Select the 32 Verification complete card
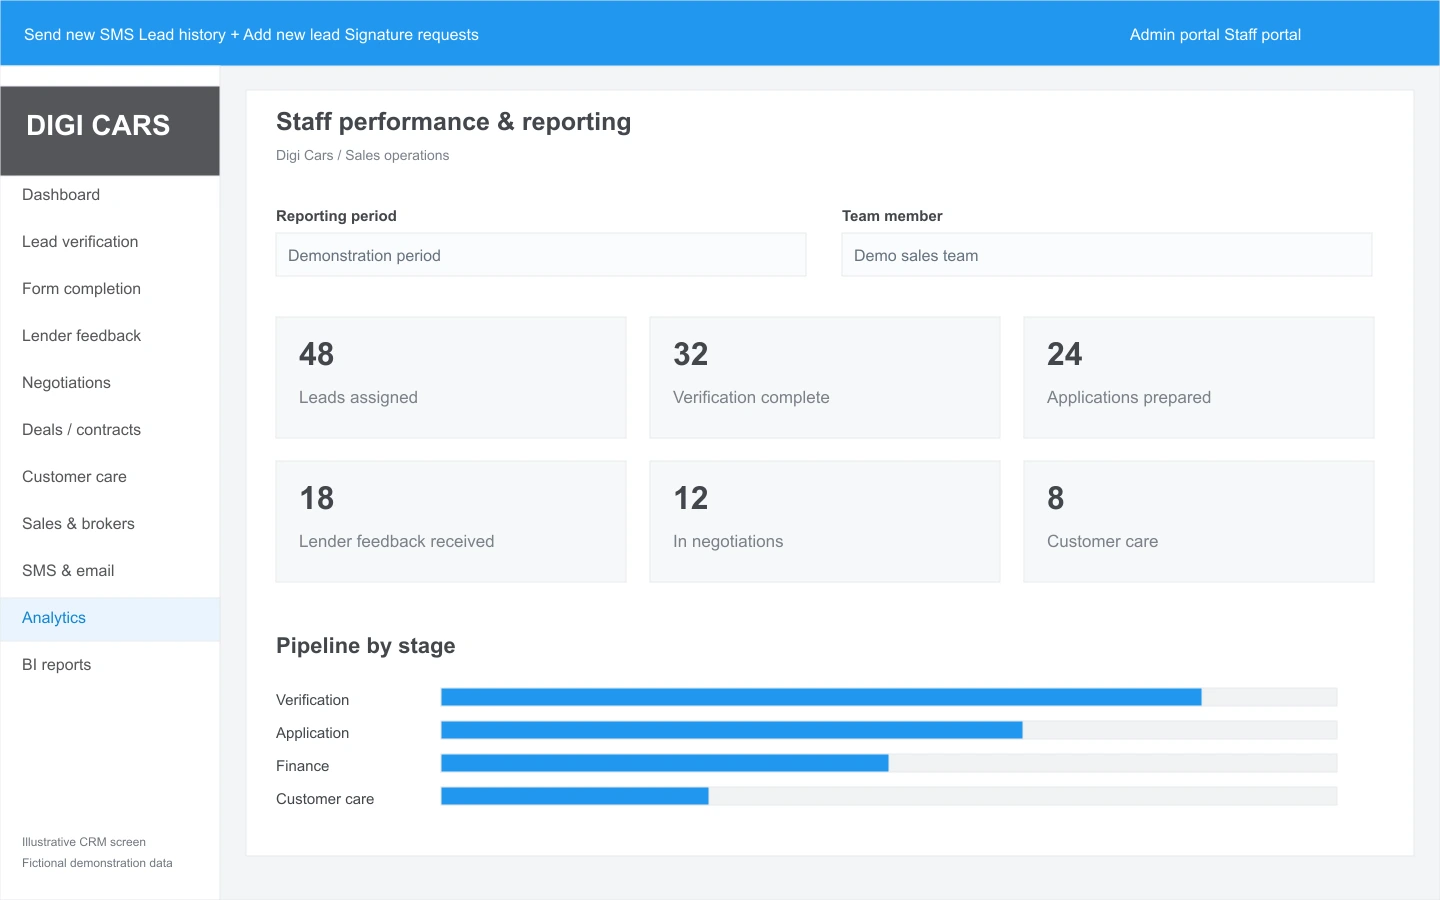Viewport: 1440px width, 900px height. [825, 378]
